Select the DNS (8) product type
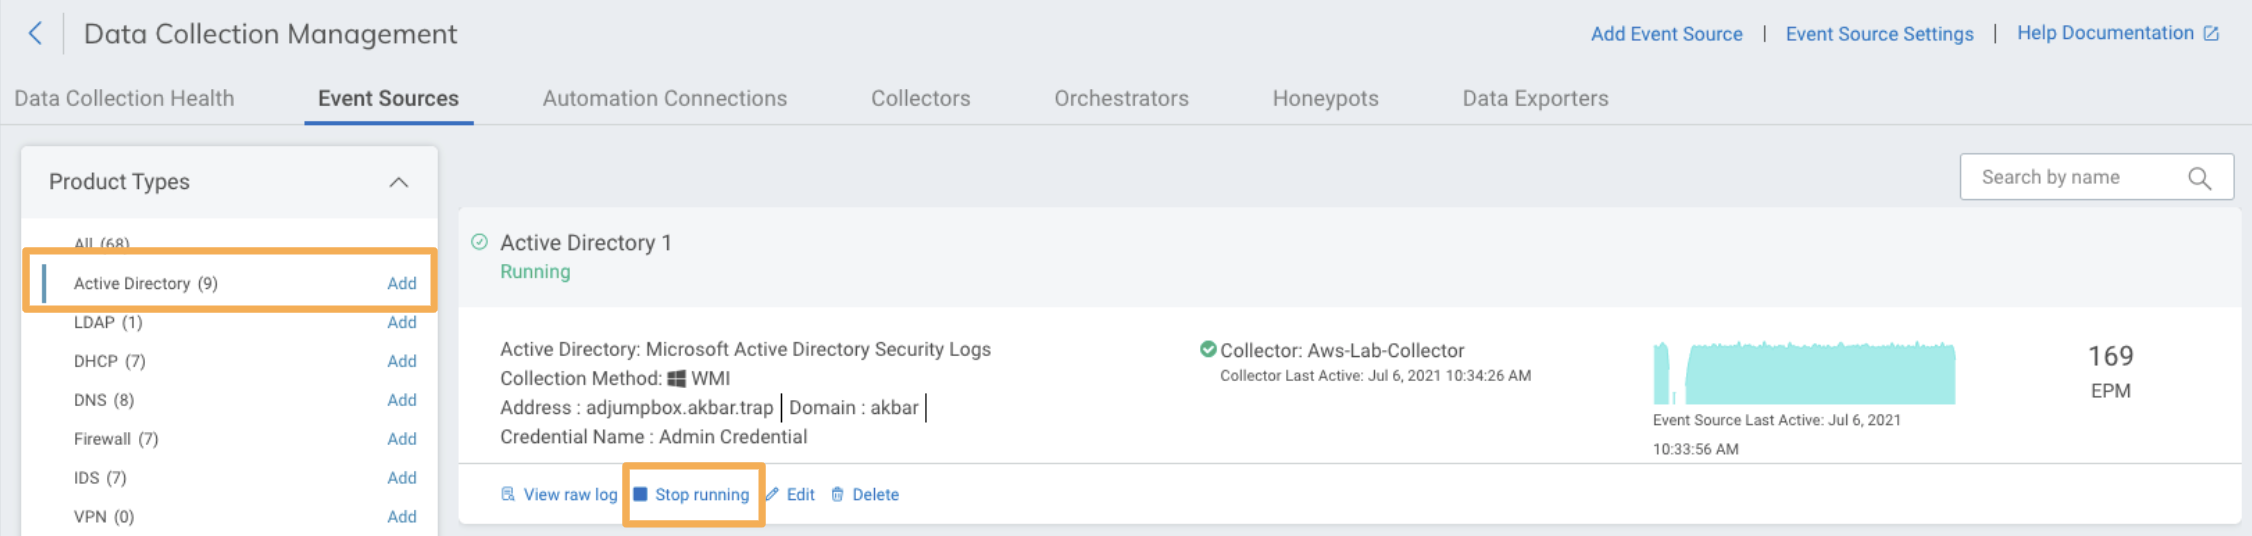Screen dimensions: 2252x536 tap(104, 400)
